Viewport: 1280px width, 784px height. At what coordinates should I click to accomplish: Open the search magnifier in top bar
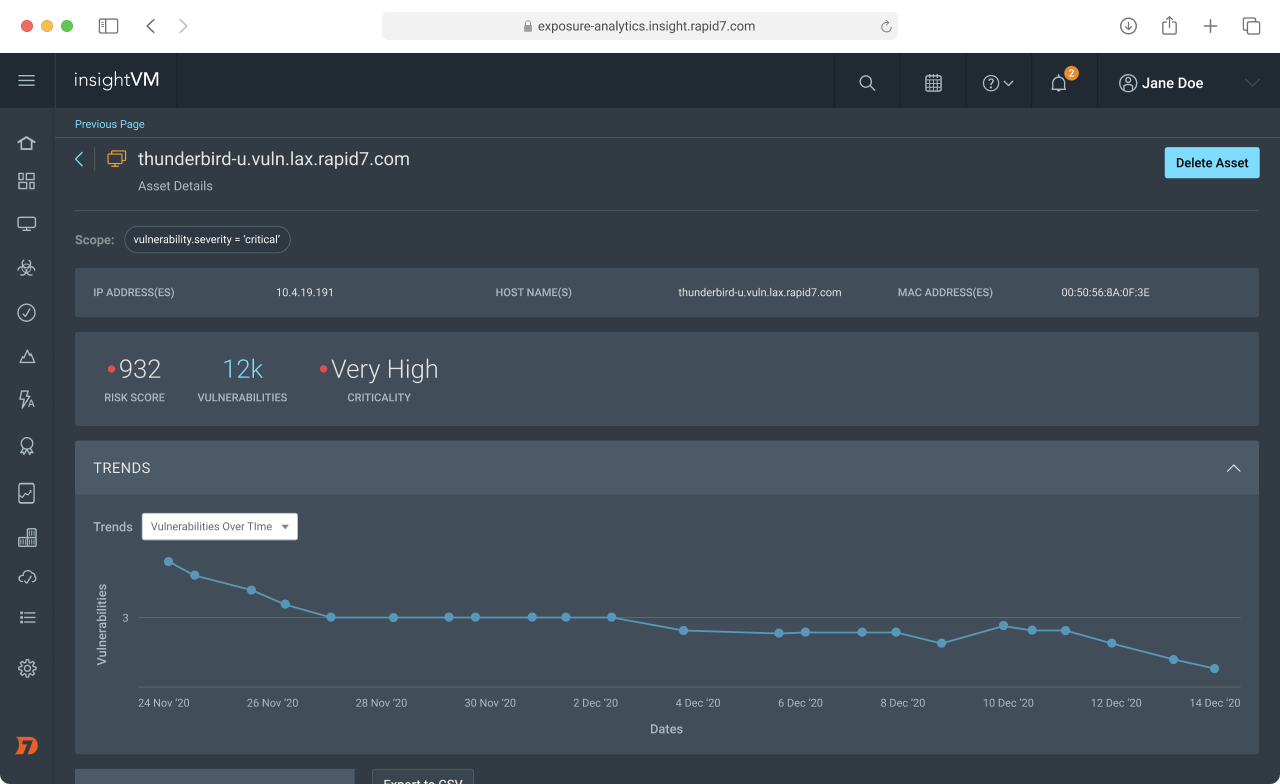[x=867, y=83]
